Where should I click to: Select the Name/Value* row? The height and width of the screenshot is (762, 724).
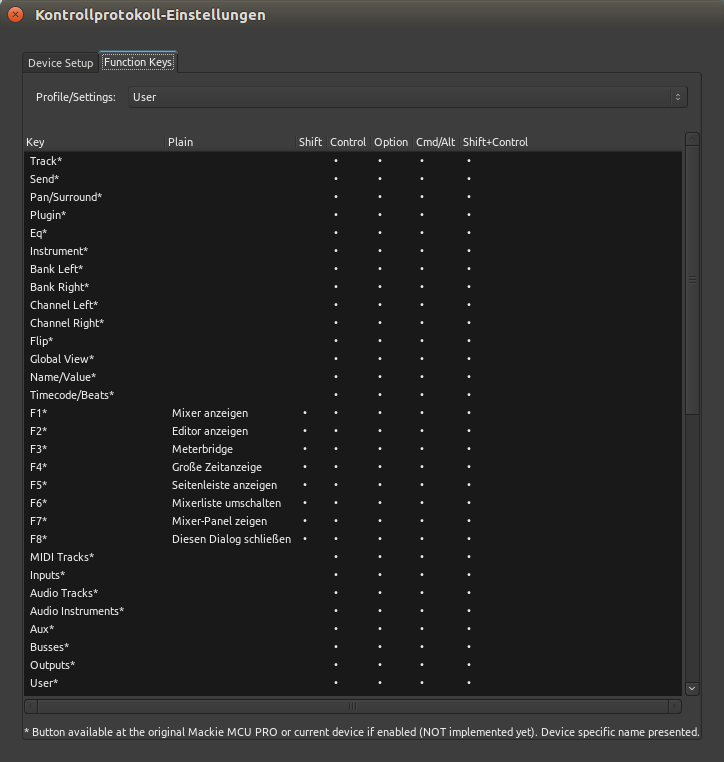[353, 377]
